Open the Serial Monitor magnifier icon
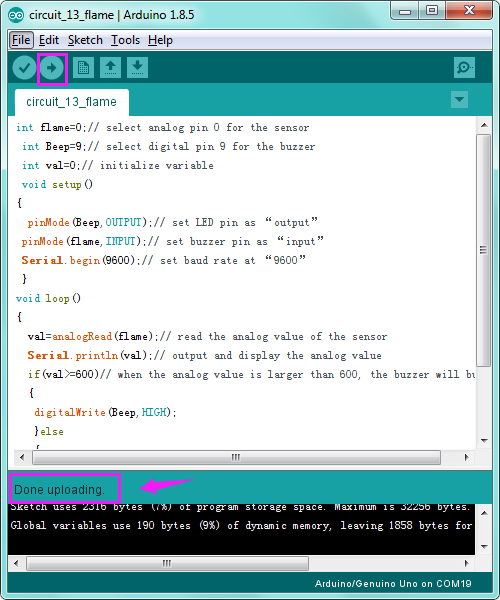The height and width of the screenshot is (600, 500). [x=464, y=68]
